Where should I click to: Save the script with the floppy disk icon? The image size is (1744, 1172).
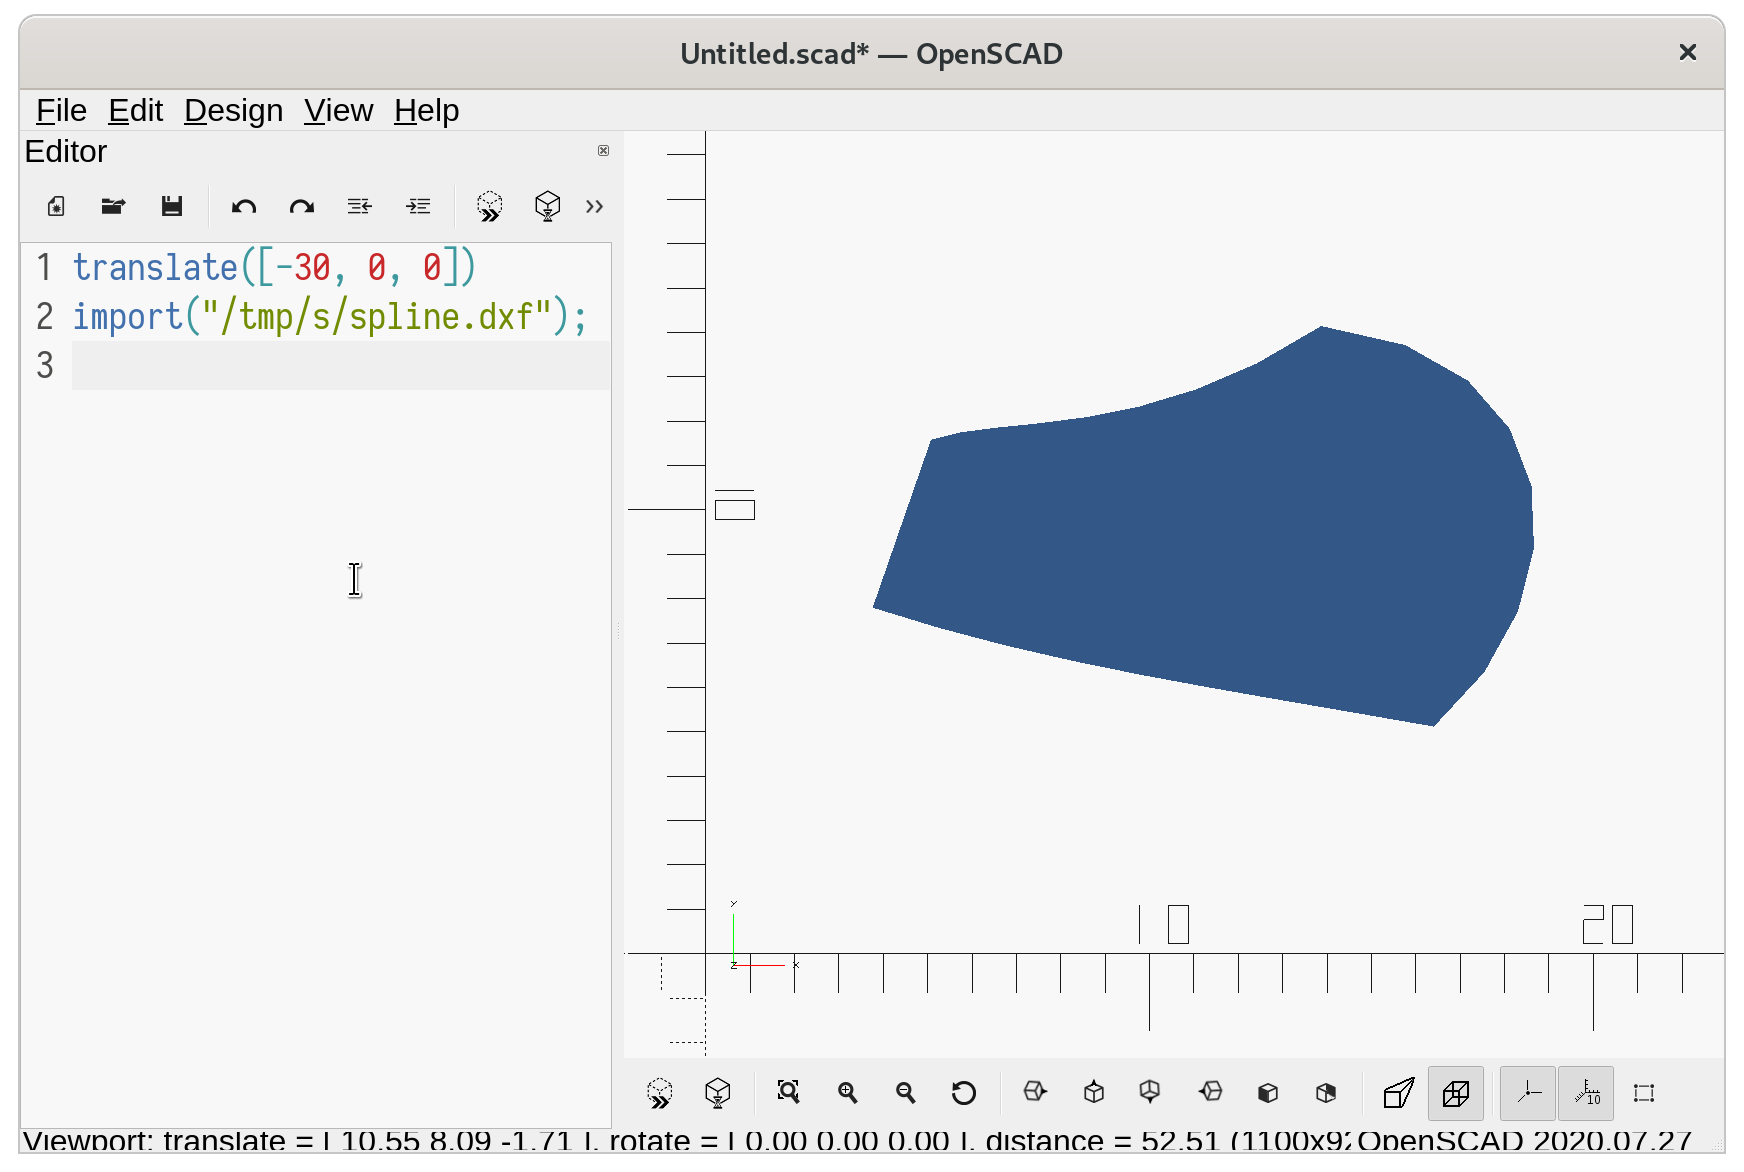(x=172, y=207)
